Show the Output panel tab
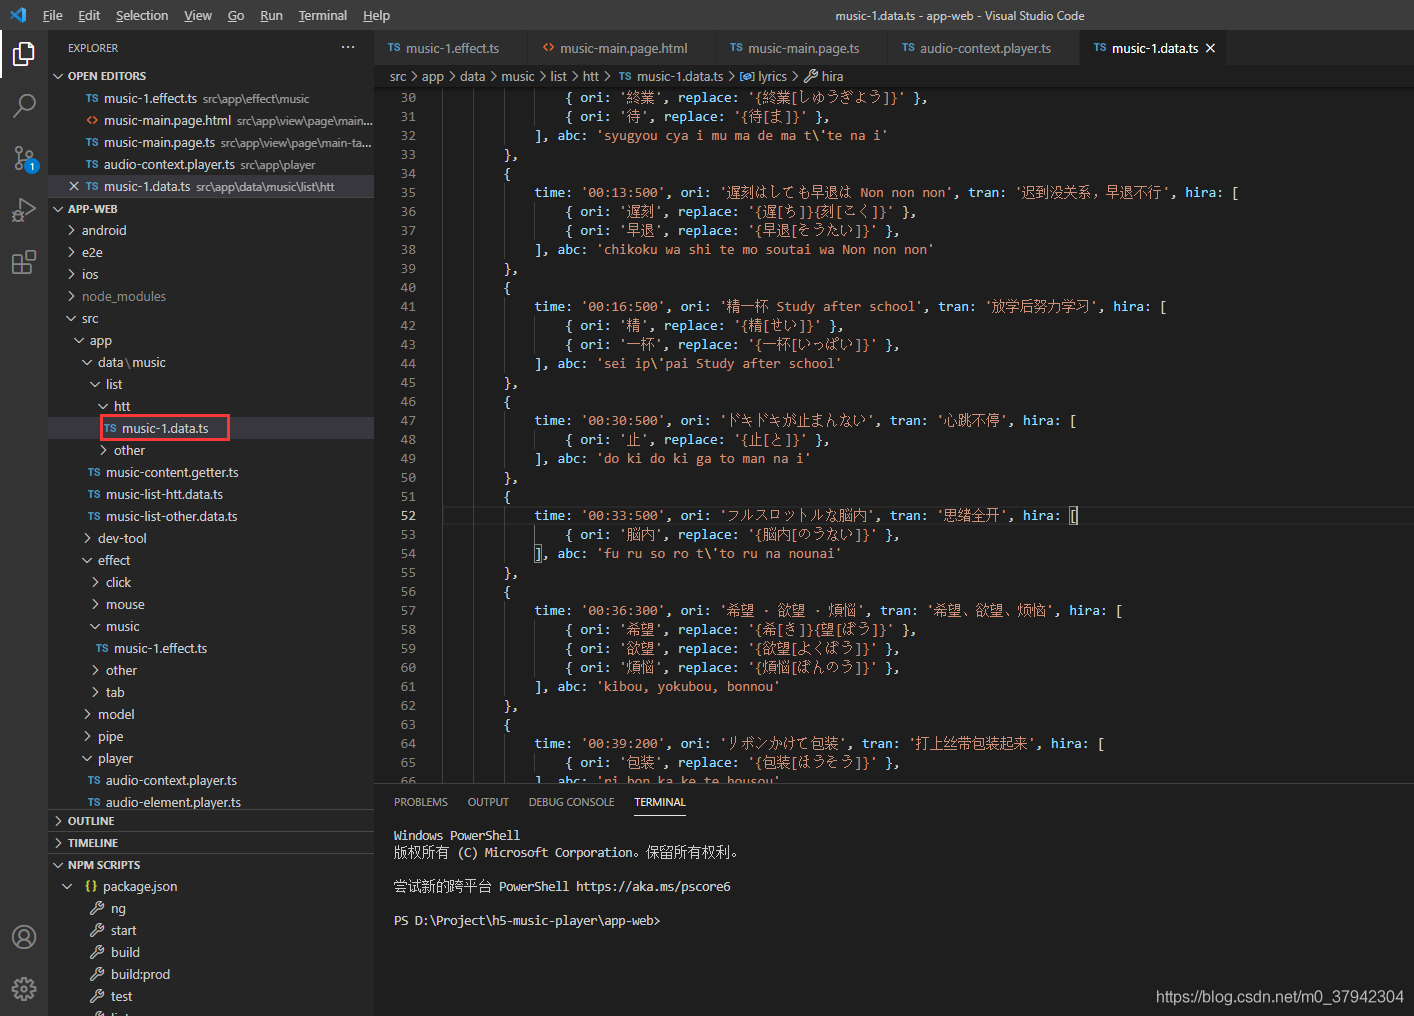This screenshot has width=1414, height=1016. pyautogui.click(x=488, y=802)
